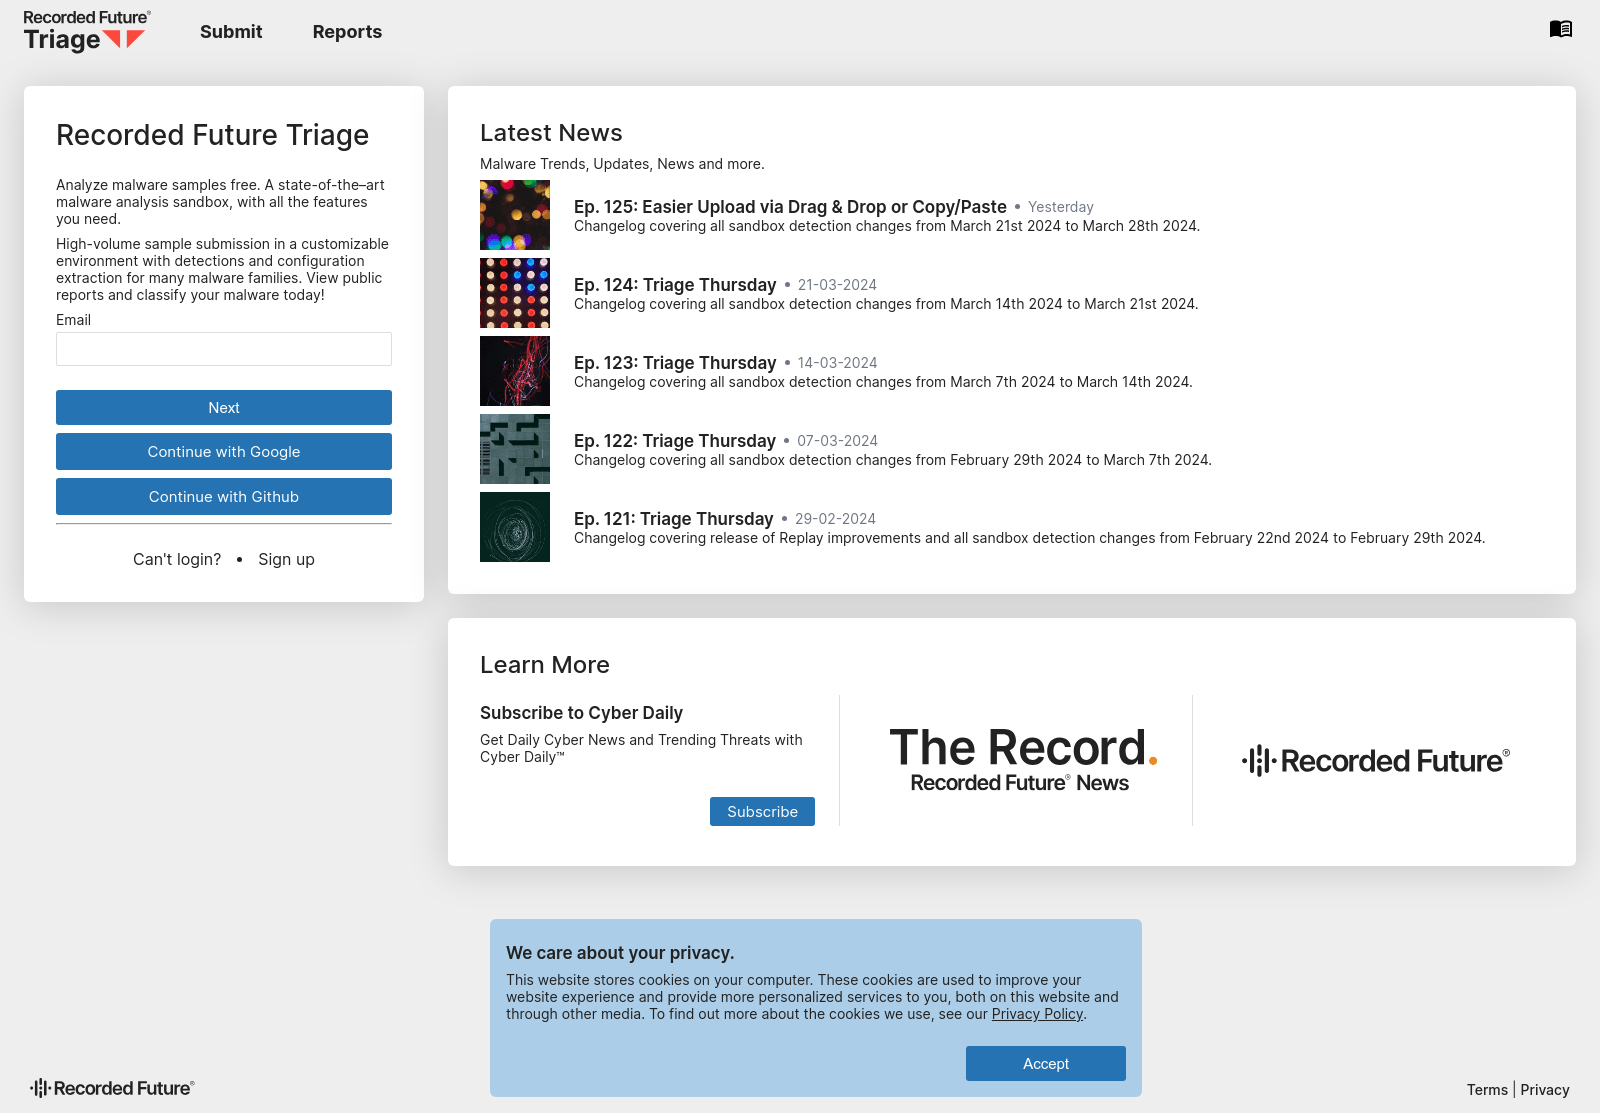This screenshot has height=1113, width=1600.
Task: Open The Record news logo
Action: tap(1022, 760)
